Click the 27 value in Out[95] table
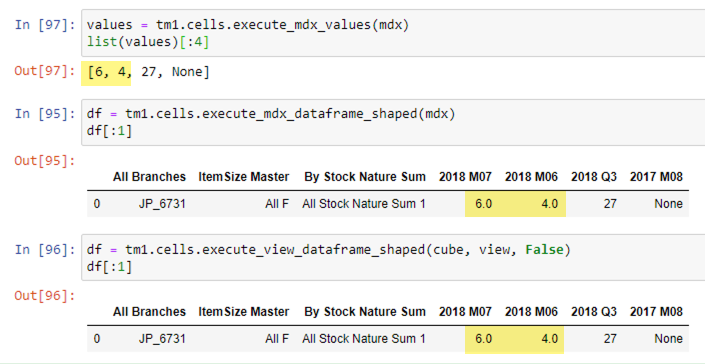 point(610,204)
